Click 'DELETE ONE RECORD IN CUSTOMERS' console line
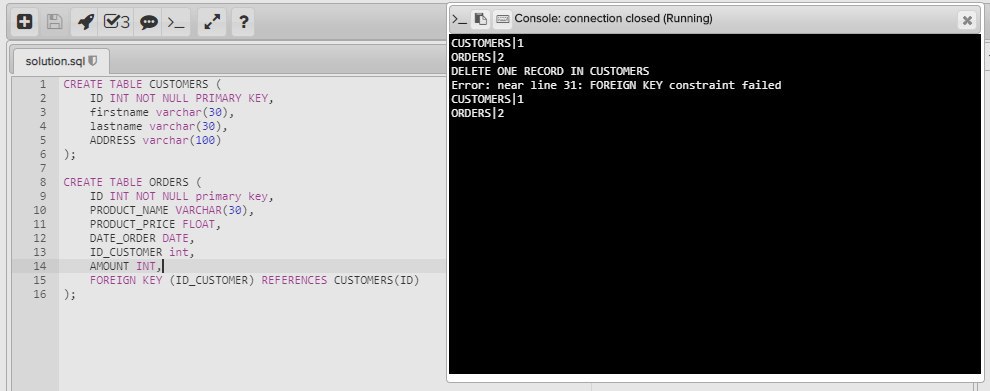 coord(550,71)
